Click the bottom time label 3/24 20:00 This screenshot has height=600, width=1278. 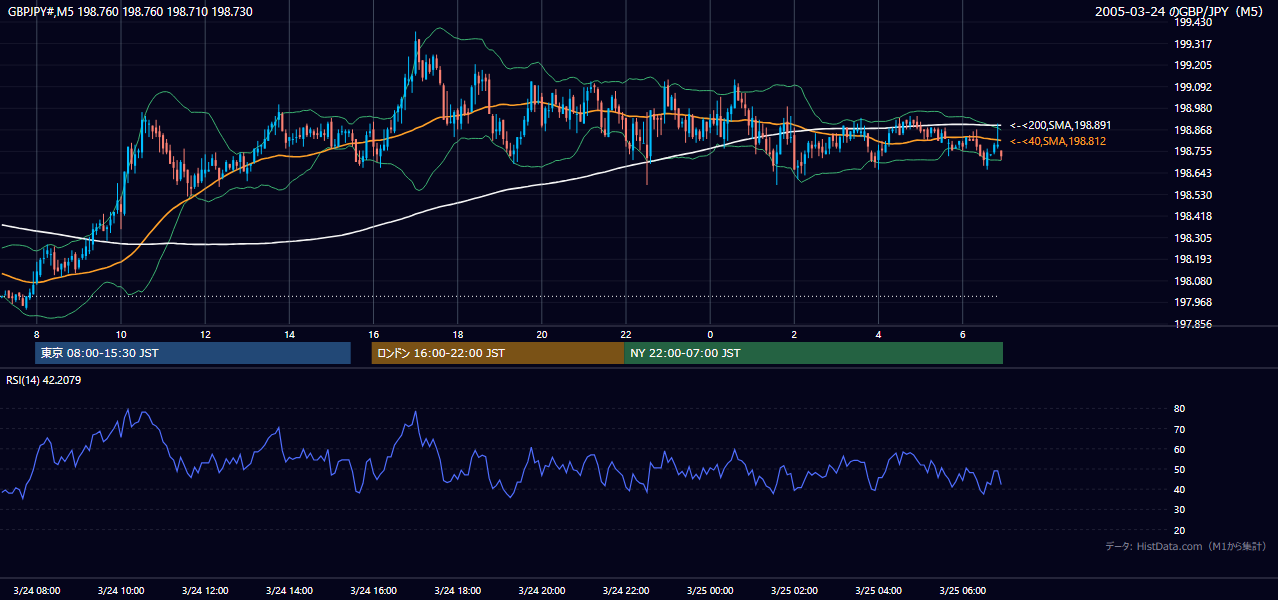coord(541,590)
